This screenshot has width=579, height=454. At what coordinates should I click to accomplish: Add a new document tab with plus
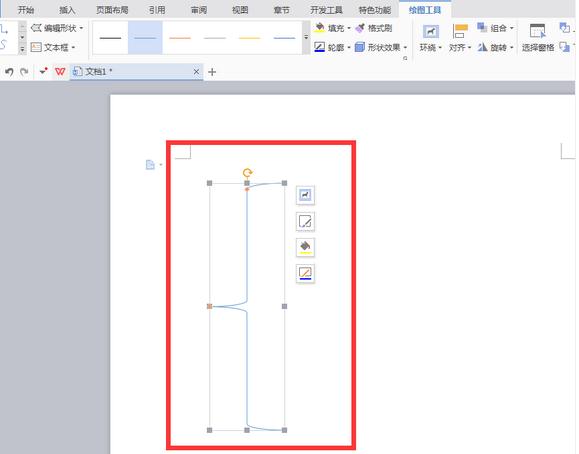[212, 72]
